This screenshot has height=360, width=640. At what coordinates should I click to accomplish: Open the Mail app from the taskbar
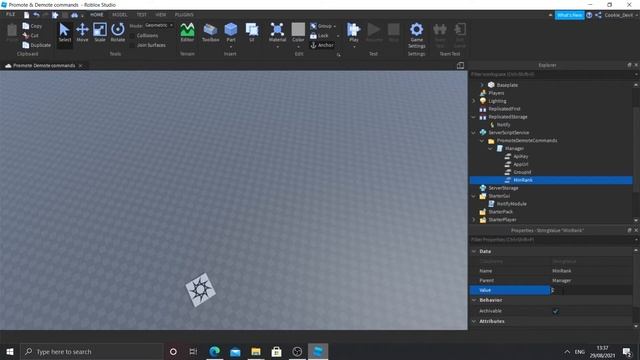pos(235,351)
